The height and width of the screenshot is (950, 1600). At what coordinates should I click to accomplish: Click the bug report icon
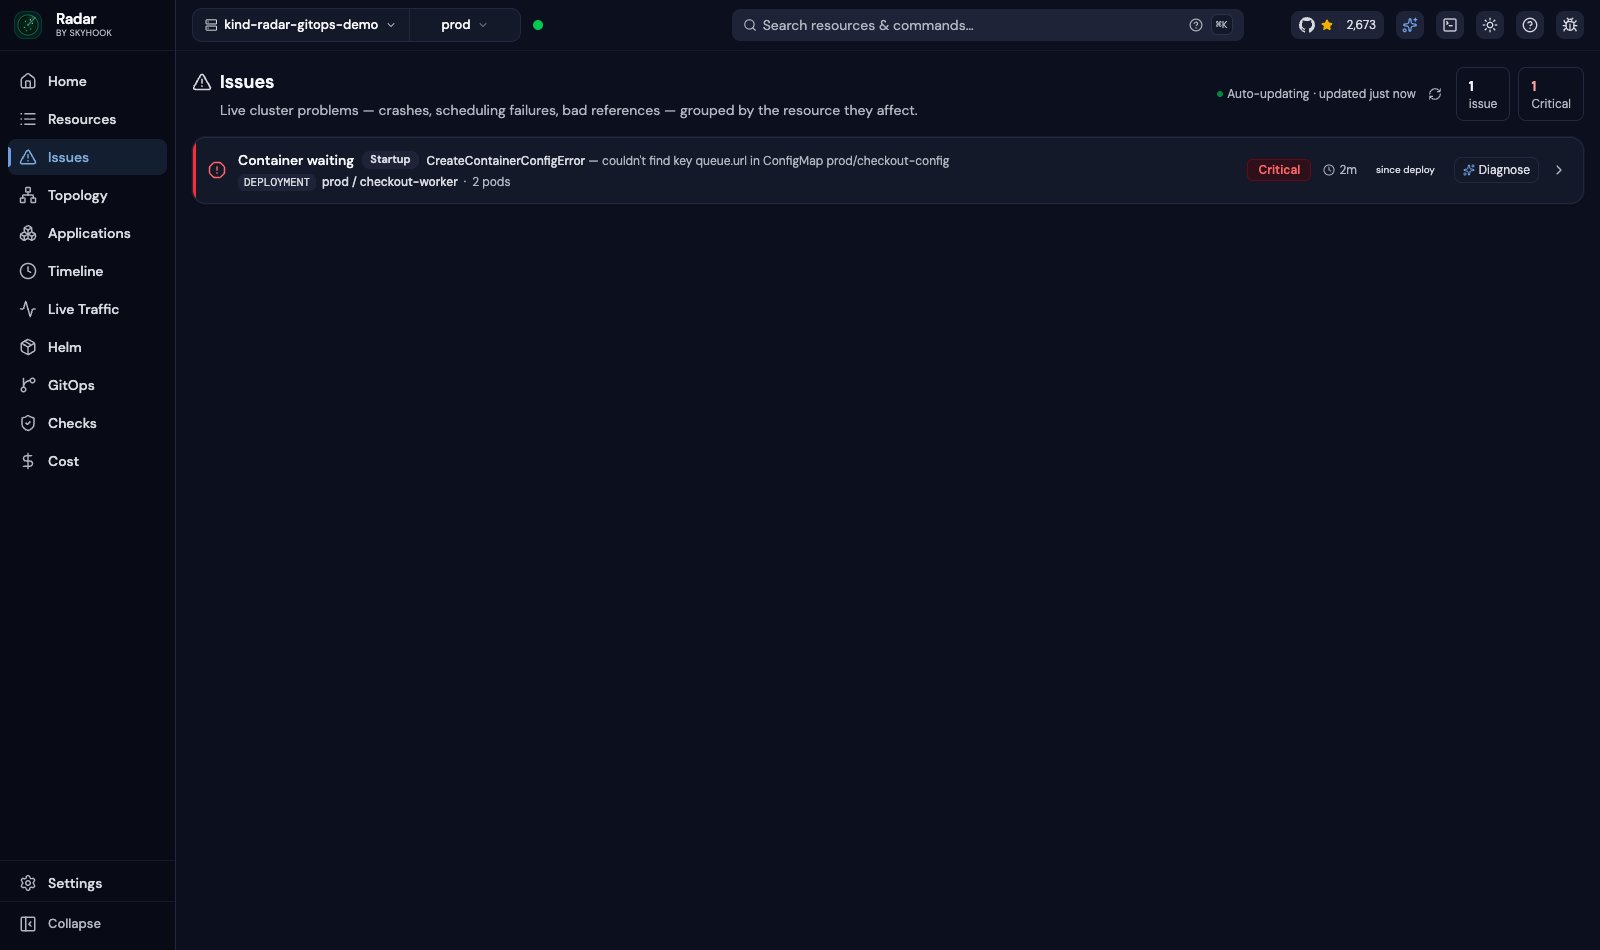[x=1570, y=25]
